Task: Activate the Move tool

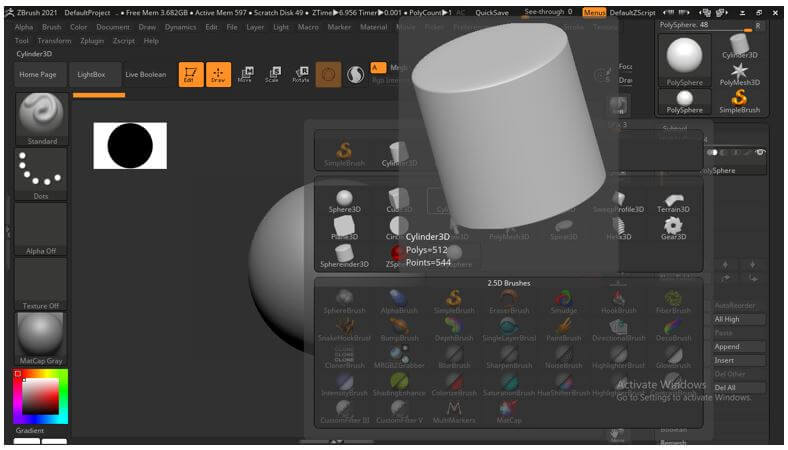Action: tap(245, 74)
